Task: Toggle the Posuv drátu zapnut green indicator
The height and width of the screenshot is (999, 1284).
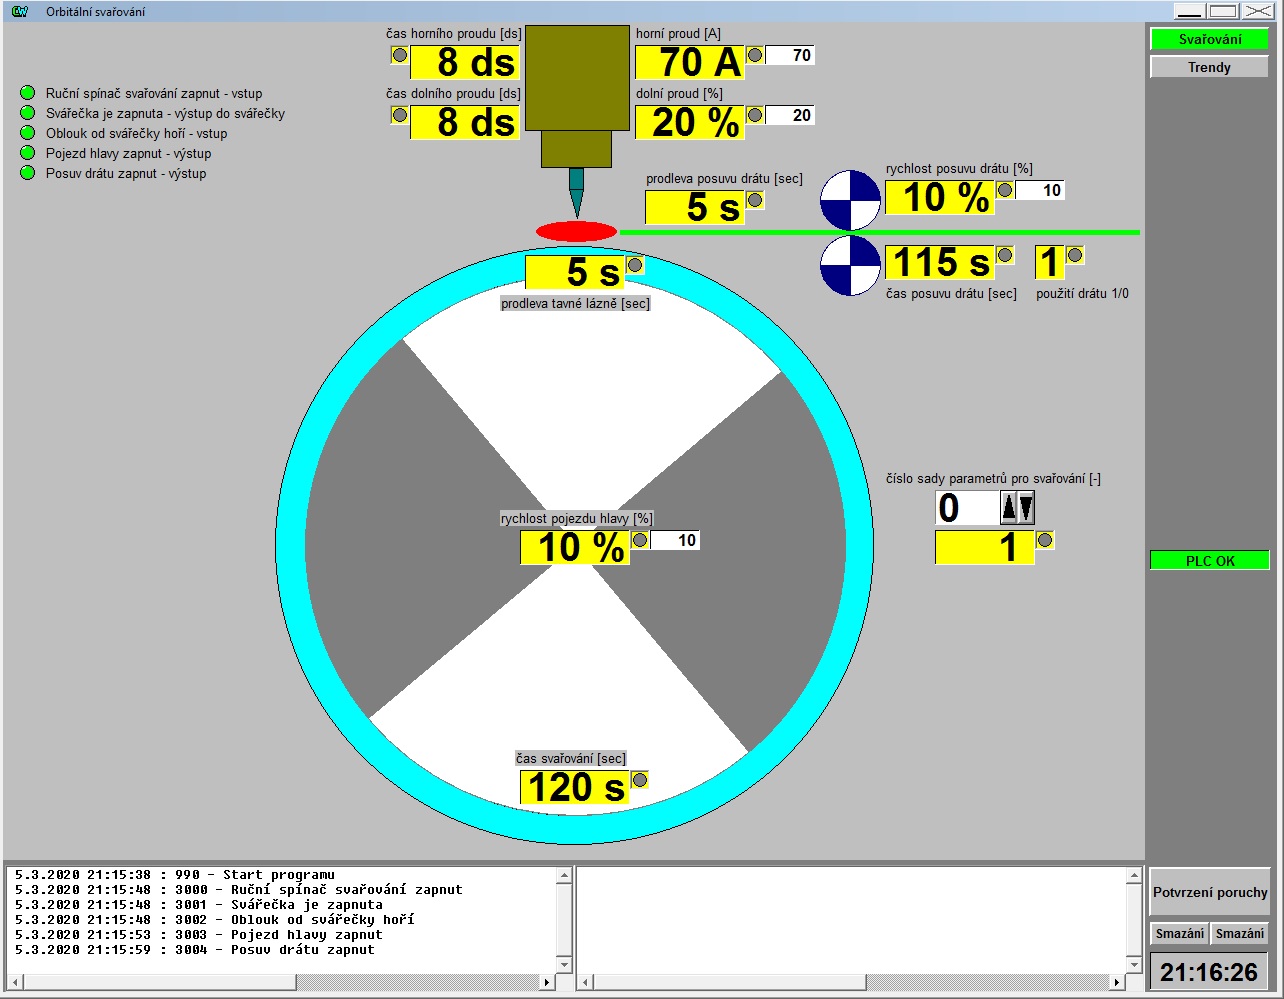Action: [x=28, y=173]
